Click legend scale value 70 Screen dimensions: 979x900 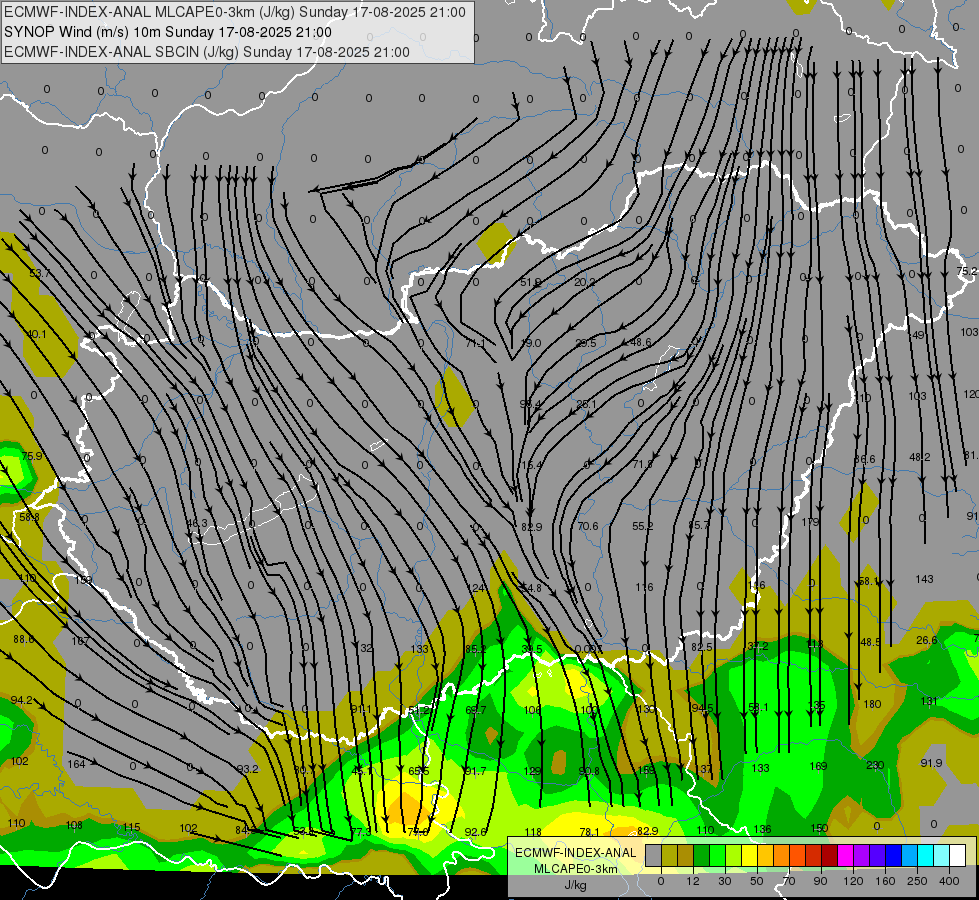(789, 881)
